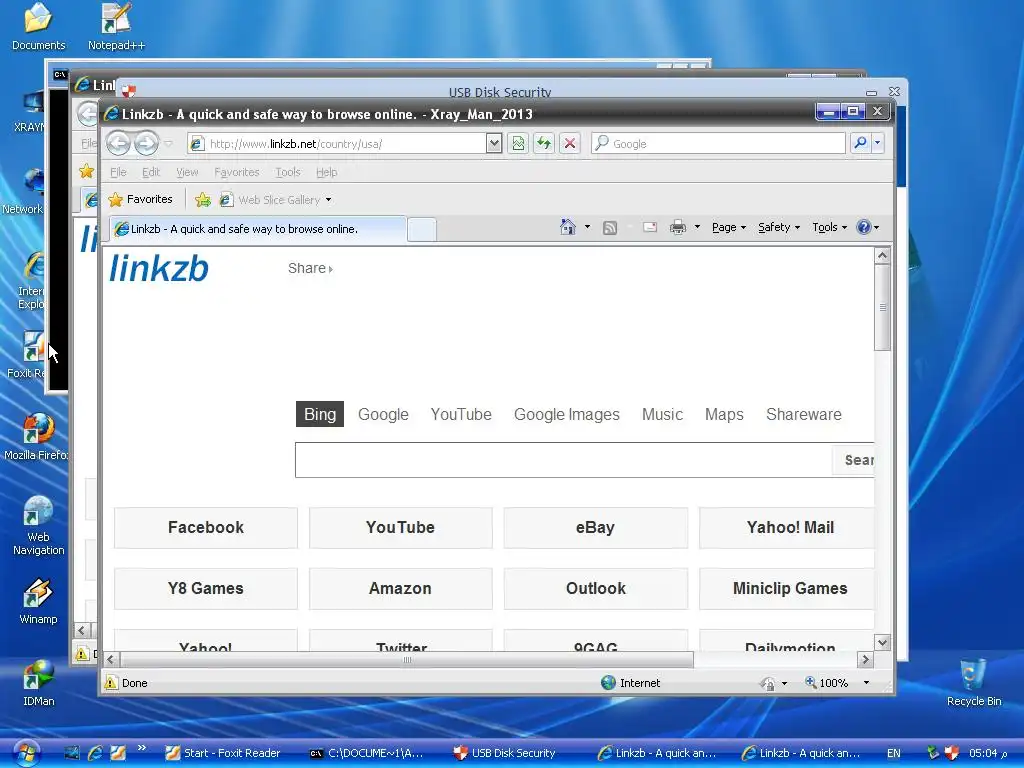
Task: Select the Bing search tab
Action: click(320, 414)
